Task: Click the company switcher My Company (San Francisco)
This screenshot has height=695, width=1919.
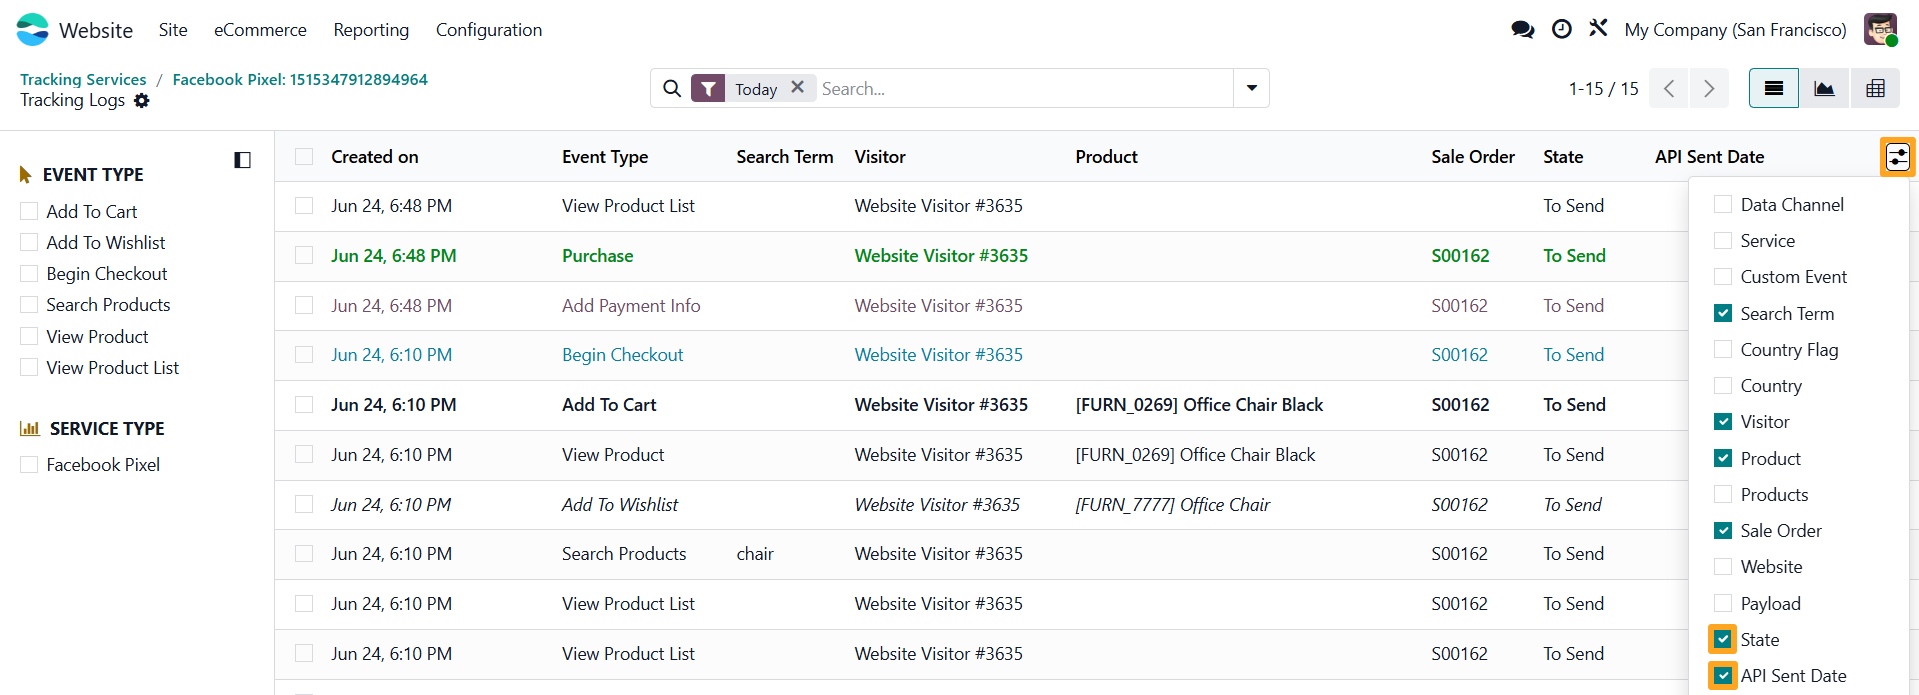Action: (x=1735, y=30)
